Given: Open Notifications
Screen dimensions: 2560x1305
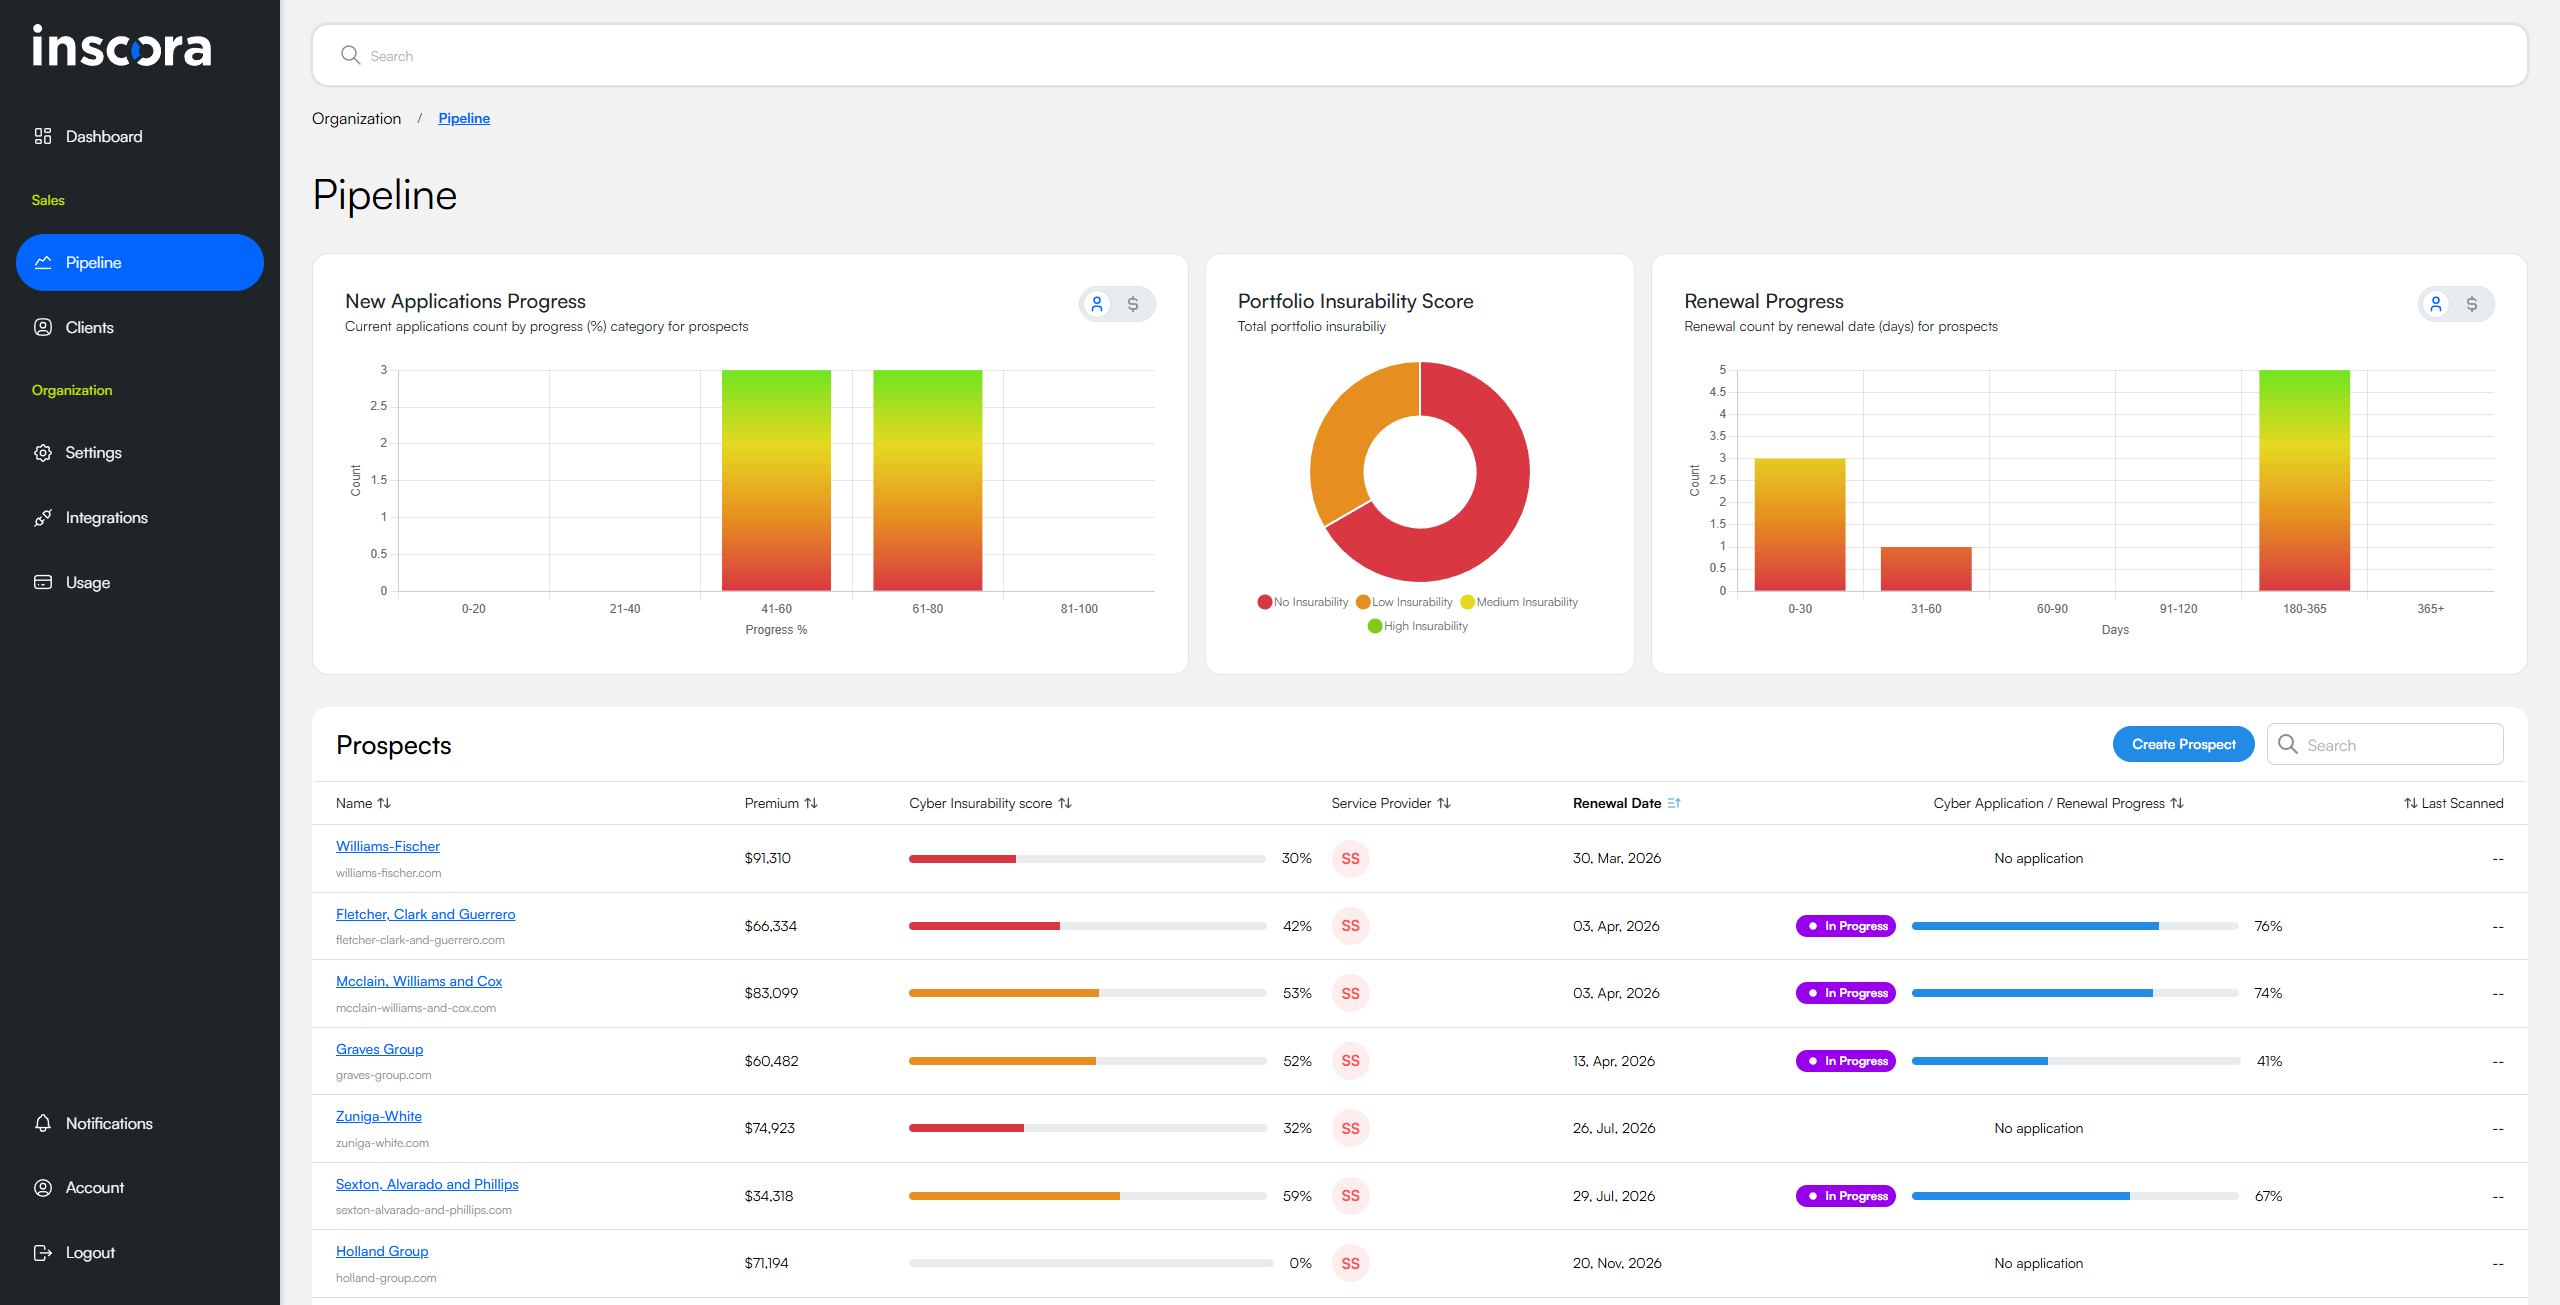Looking at the screenshot, I should click(109, 1123).
